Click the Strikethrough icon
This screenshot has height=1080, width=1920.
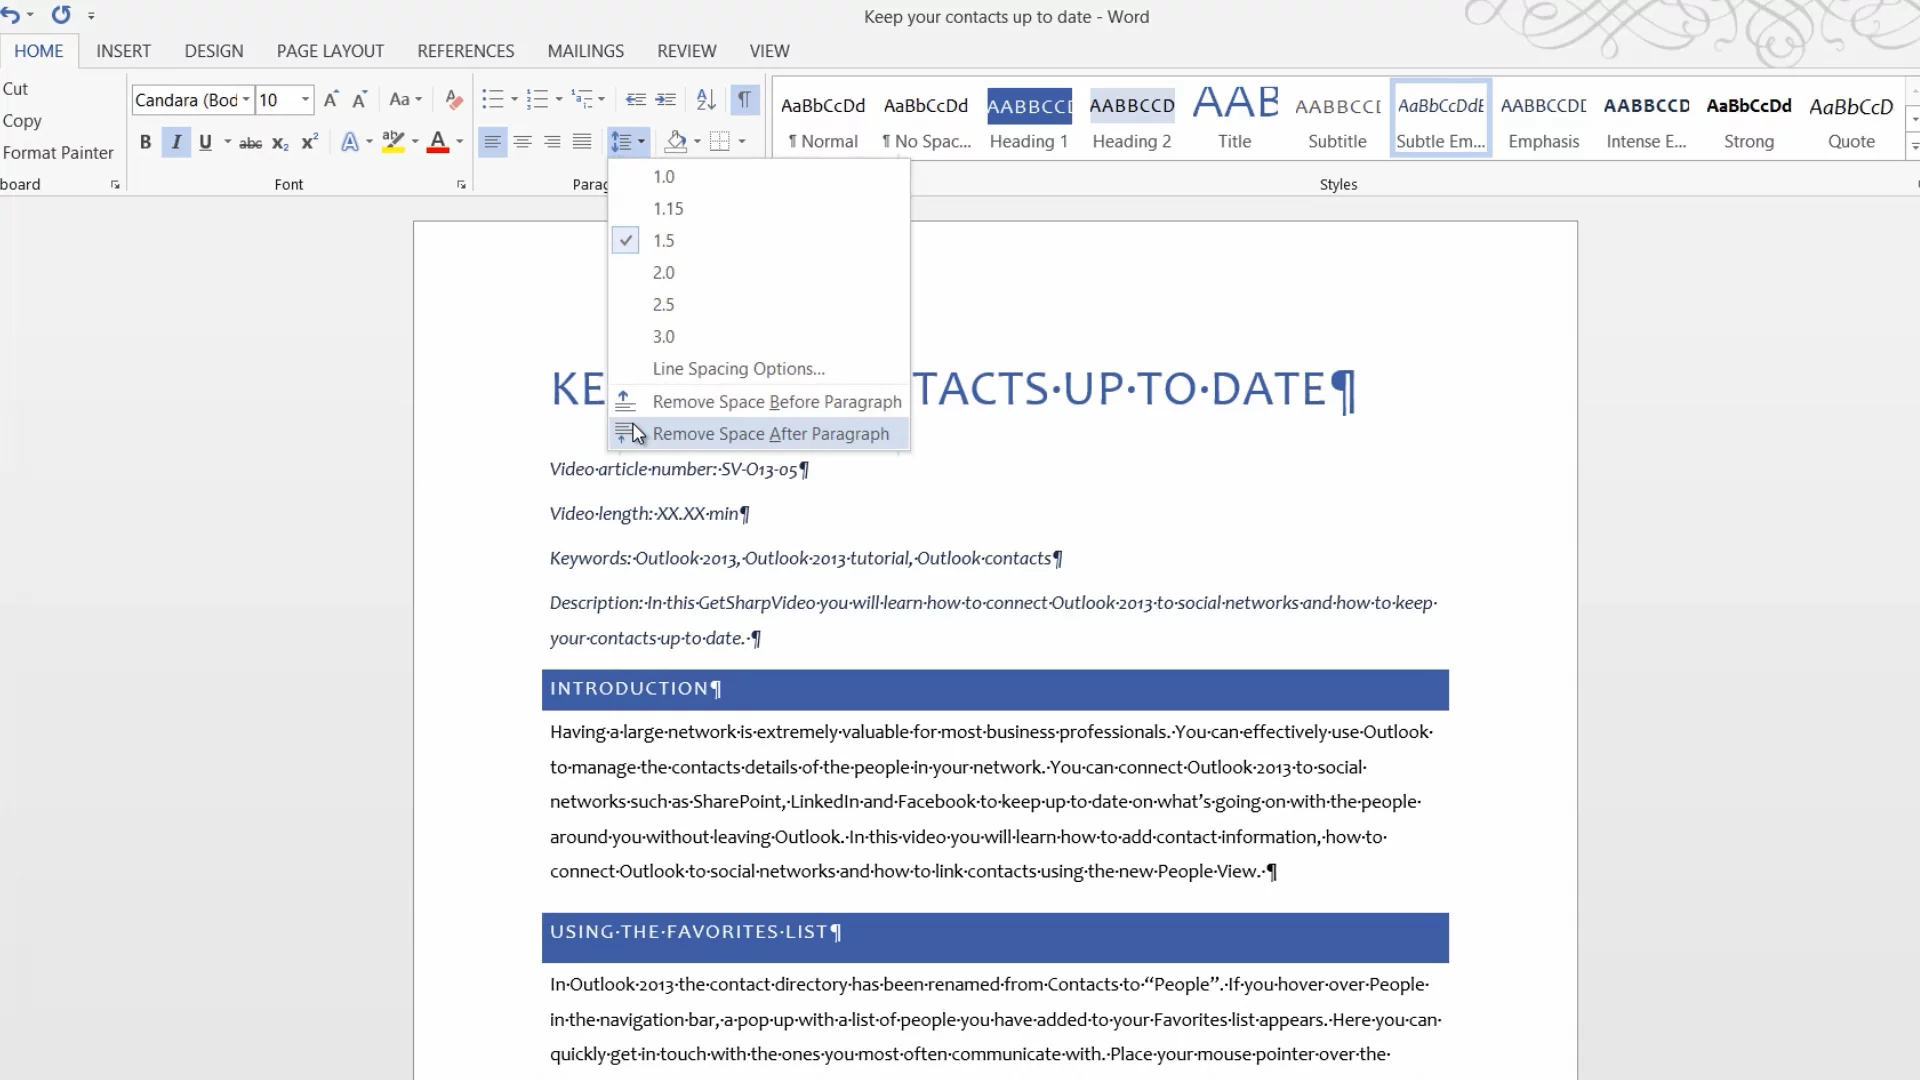tap(250, 143)
